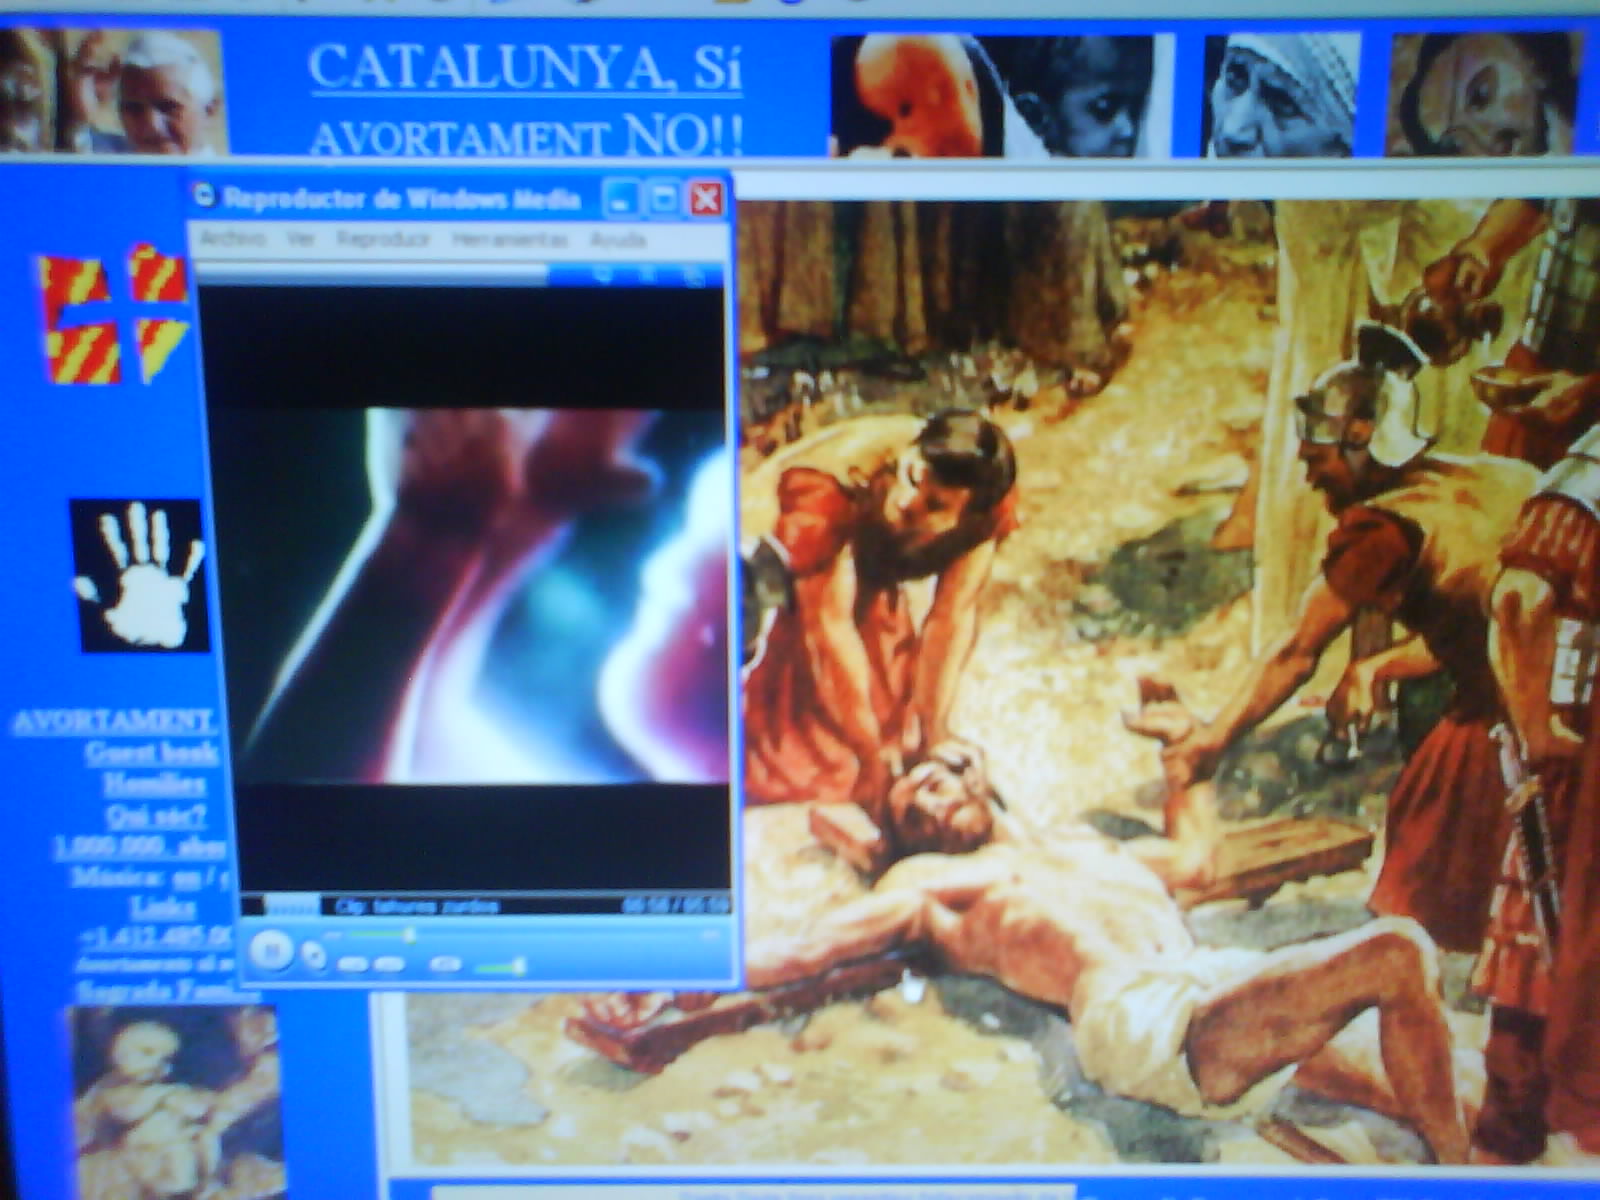
Task: Click the +1.412.485 sidebar link
Action: point(156,937)
